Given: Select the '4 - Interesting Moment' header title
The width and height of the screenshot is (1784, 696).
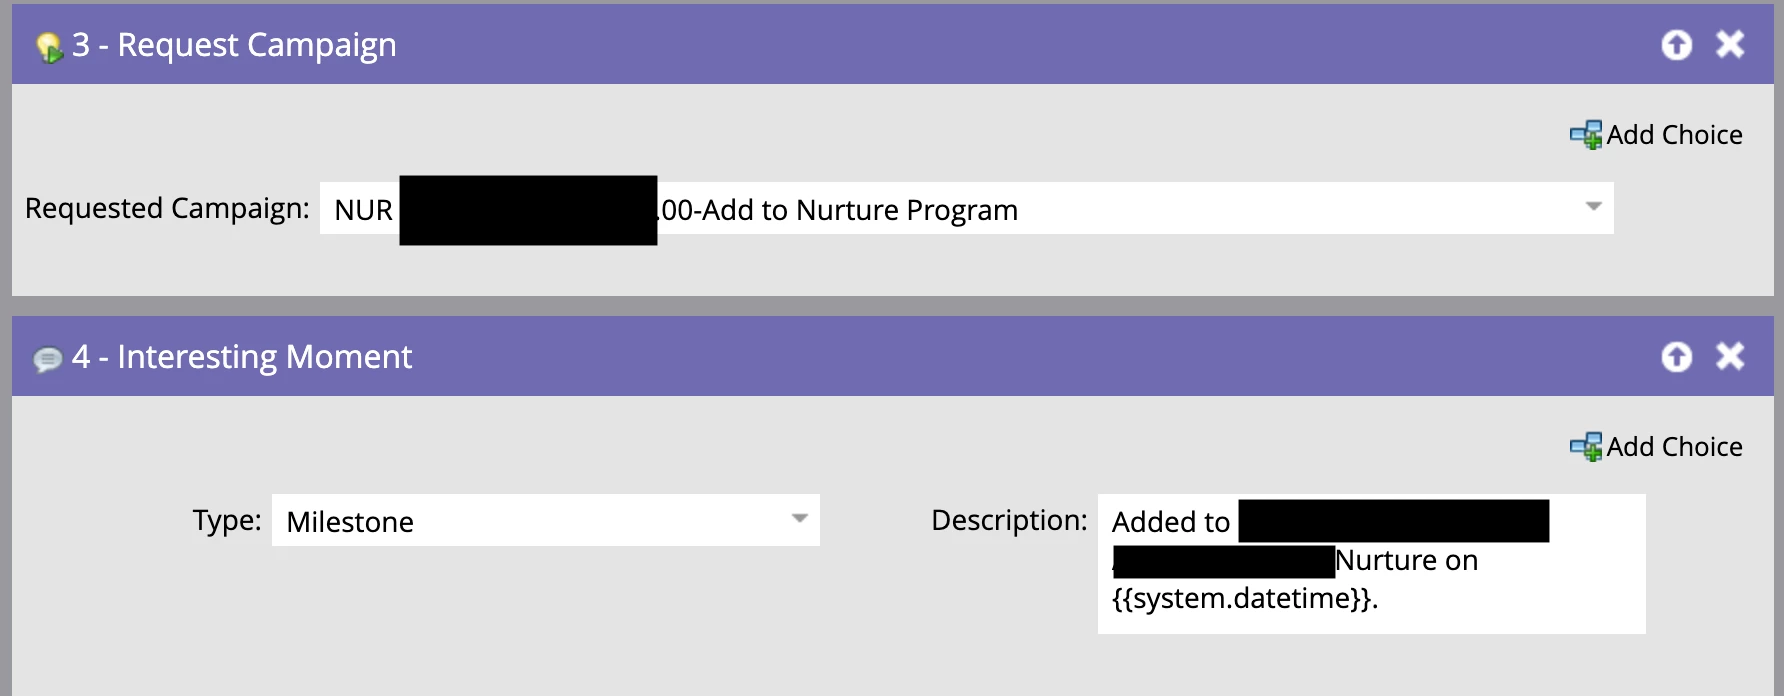Looking at the screenshot, I should pyautogui.click(x=242, y=357).
